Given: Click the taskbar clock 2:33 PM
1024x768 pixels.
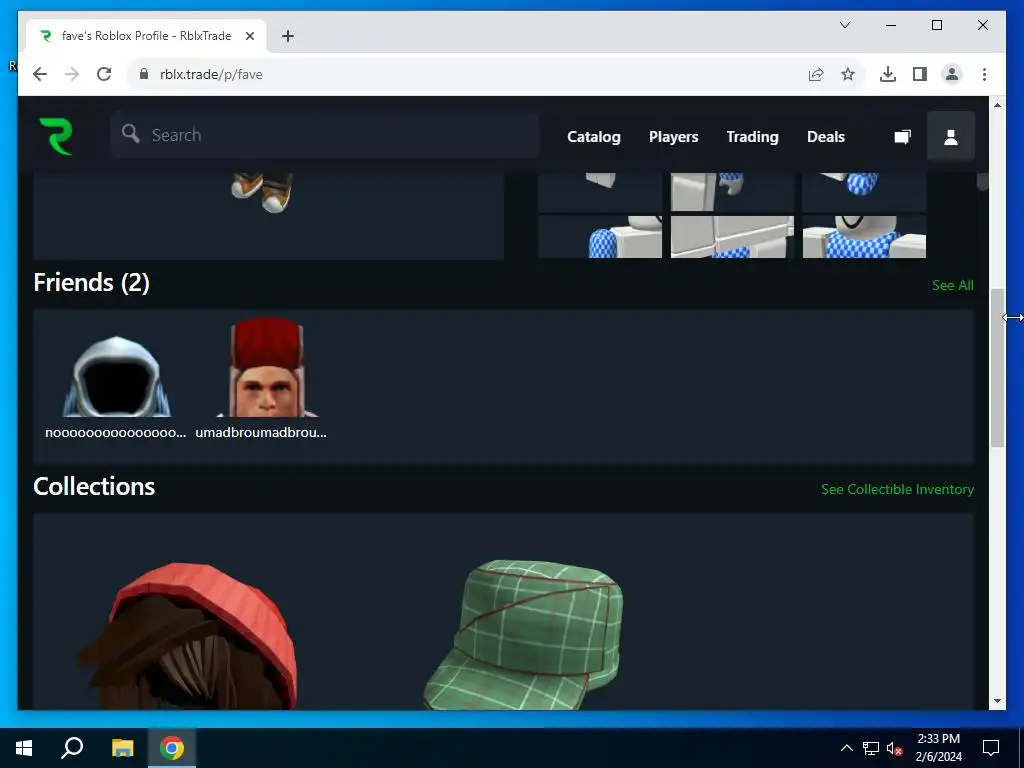Looking at the screenshot, I should [938, 739].
